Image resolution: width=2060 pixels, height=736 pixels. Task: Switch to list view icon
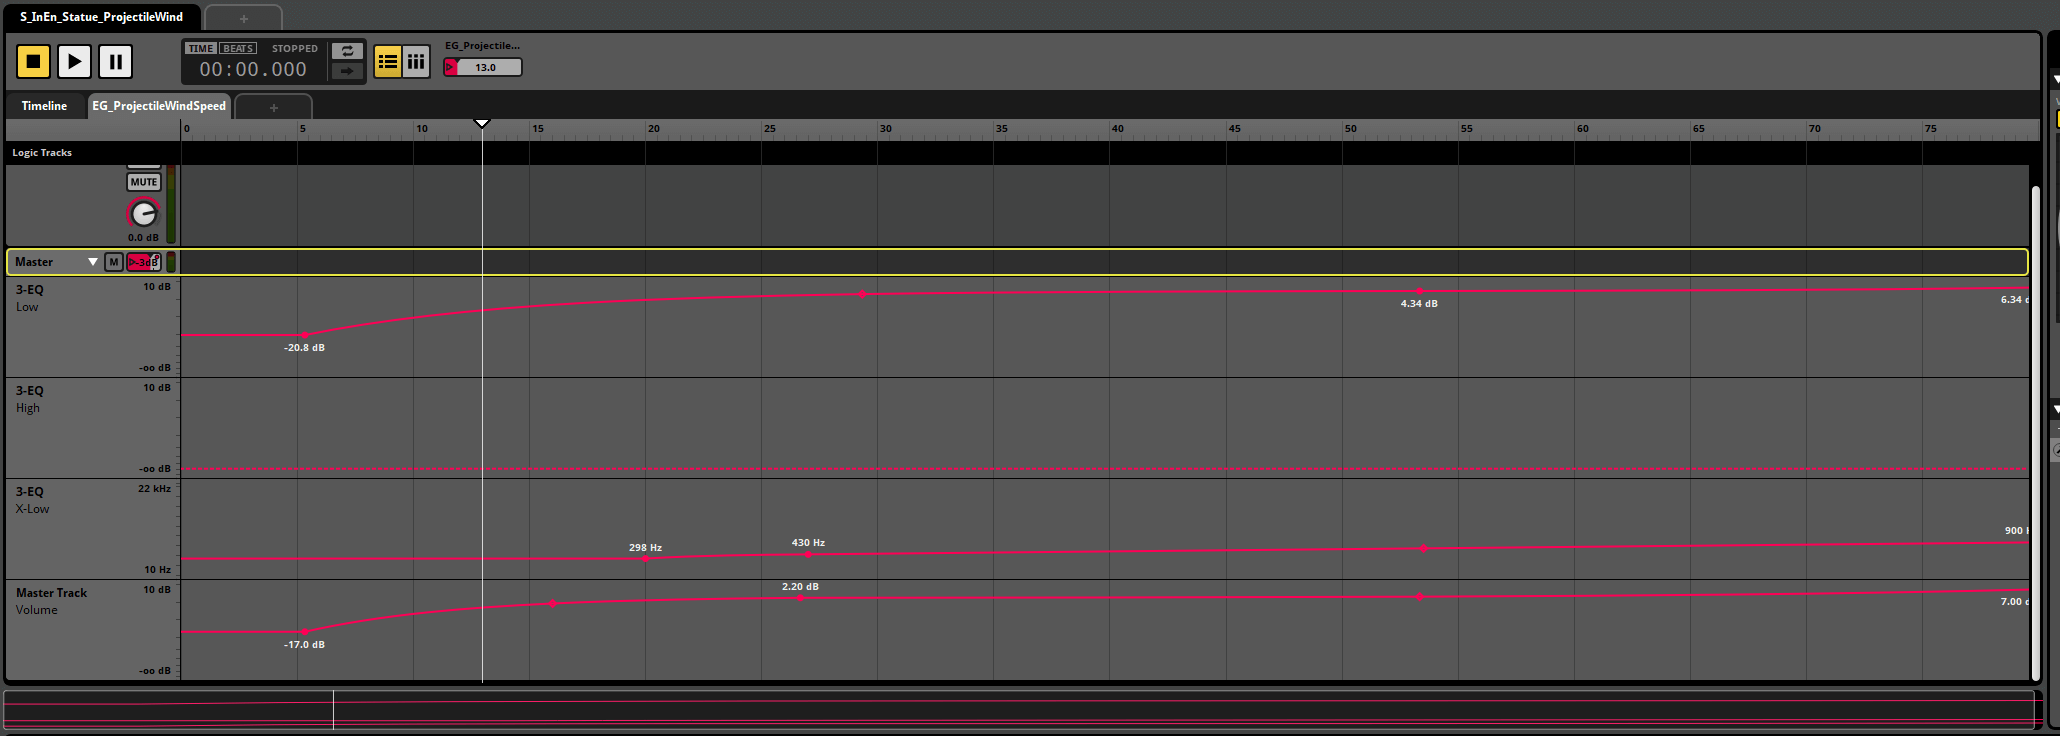(x=388, y=62)
